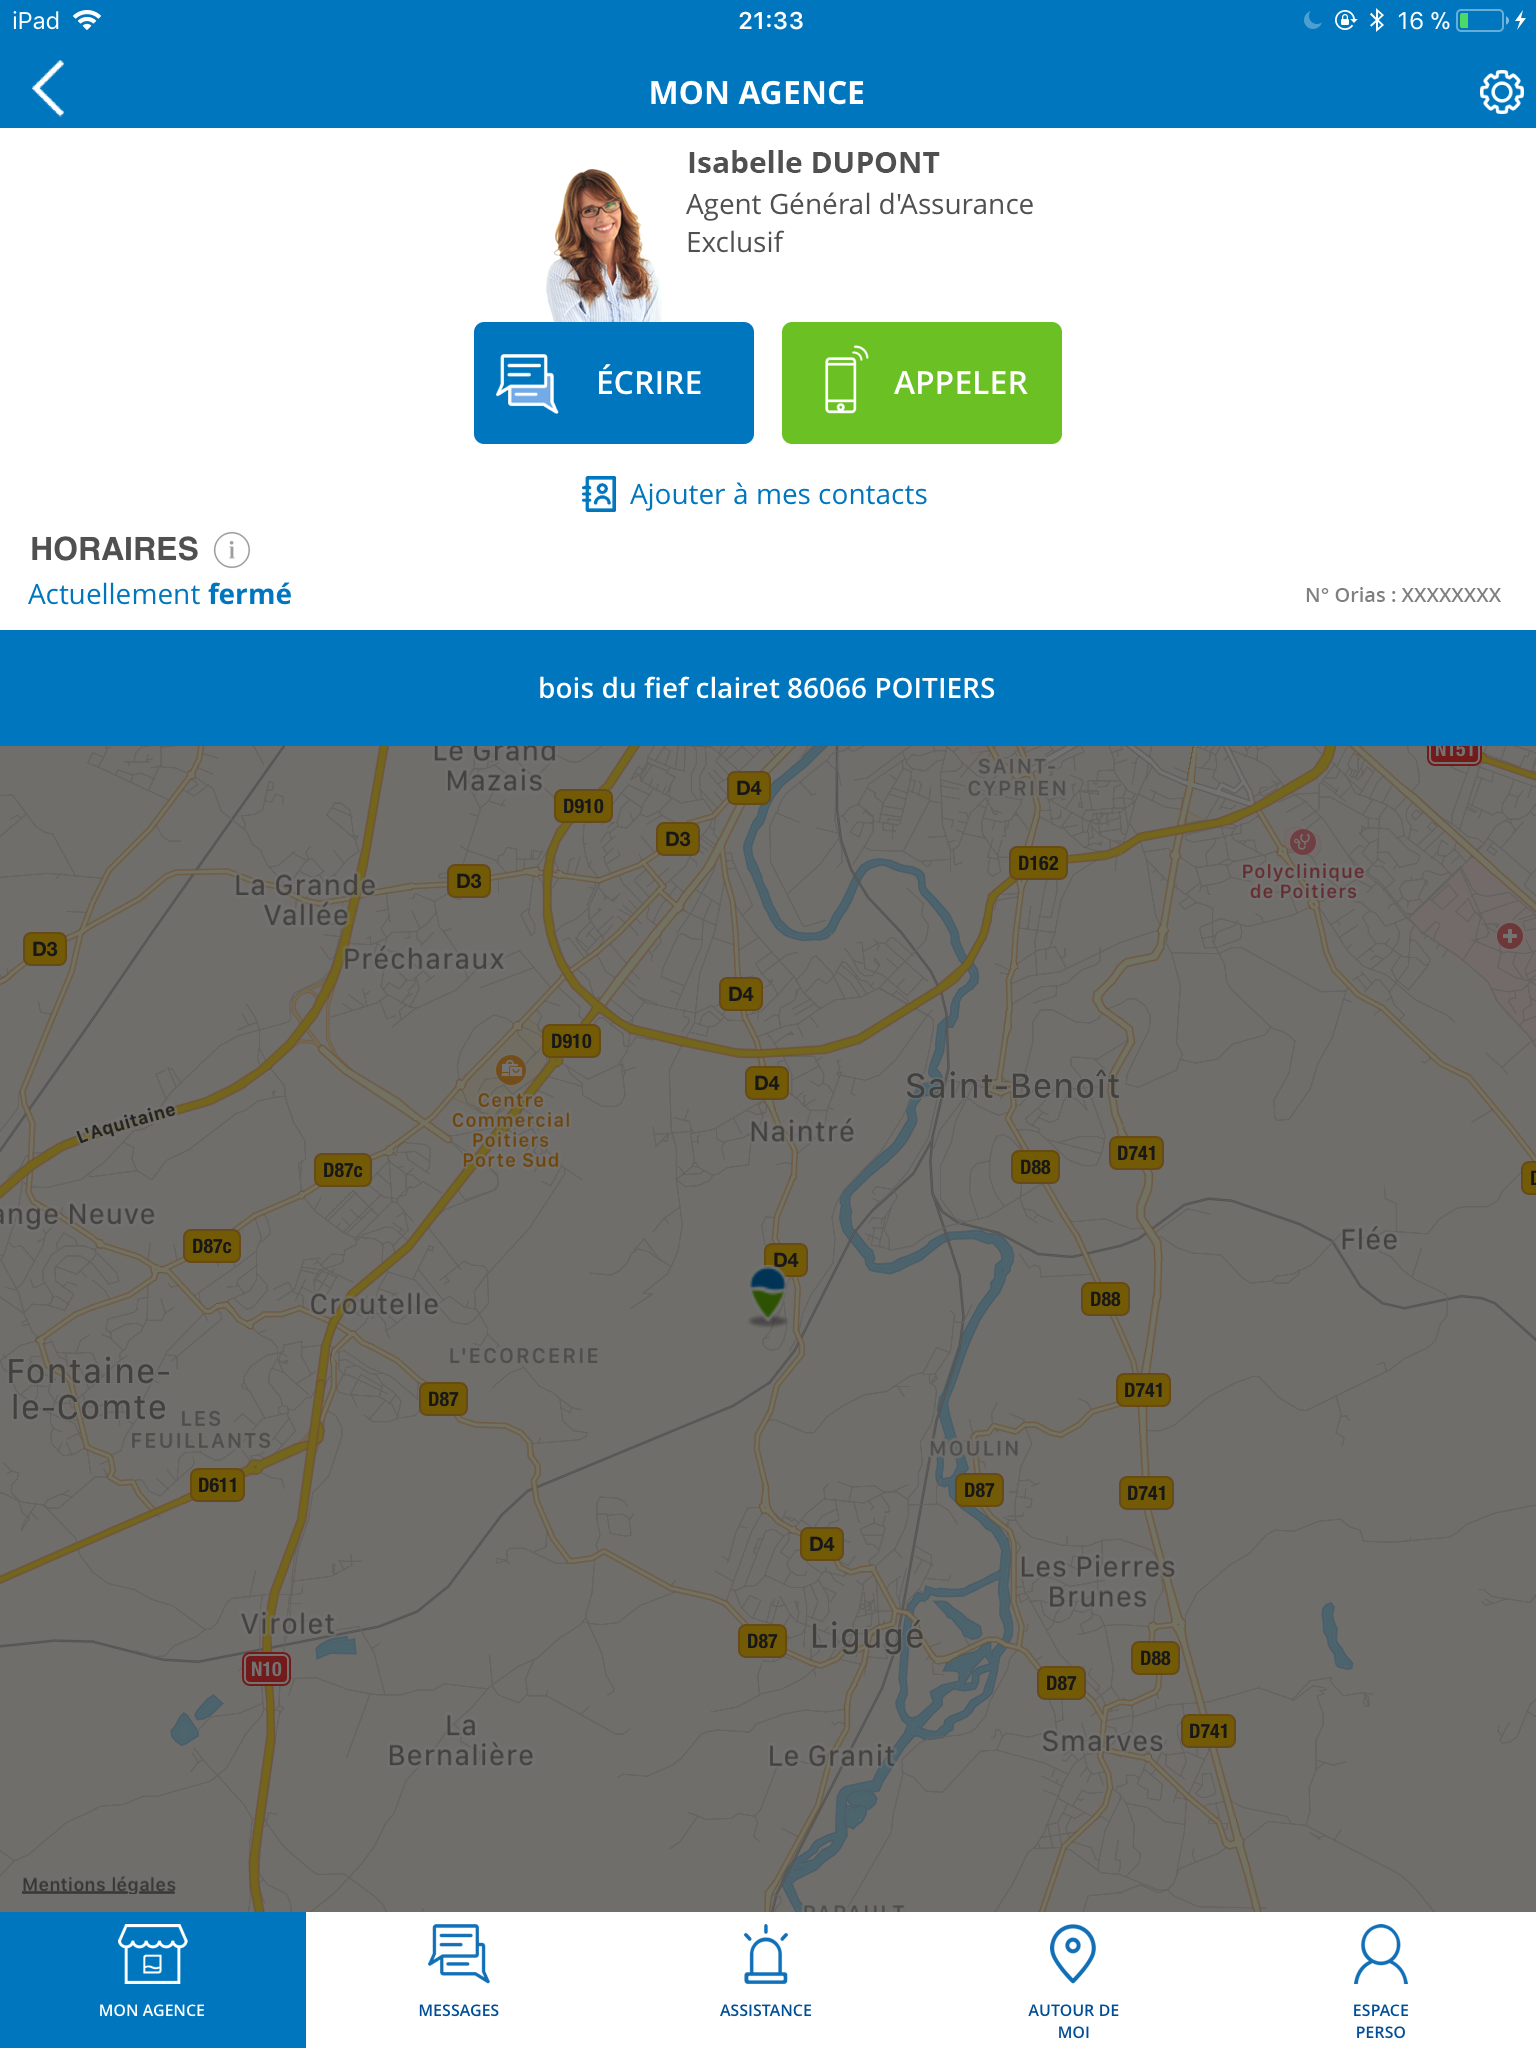
Task: Tap the D162 road badge on map
Action: tap(1038, 863)
